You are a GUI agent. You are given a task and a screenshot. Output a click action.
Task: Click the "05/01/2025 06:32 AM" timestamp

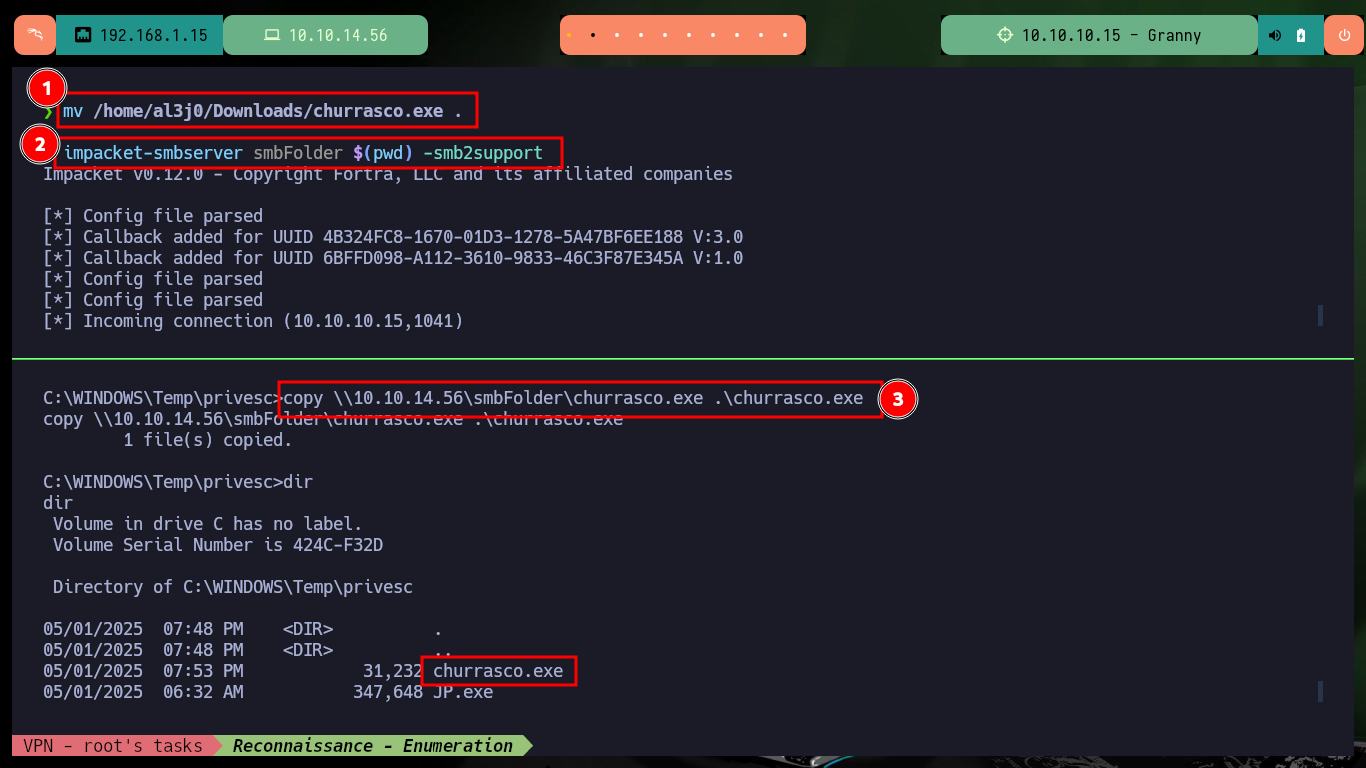click(x=143, y=692)
